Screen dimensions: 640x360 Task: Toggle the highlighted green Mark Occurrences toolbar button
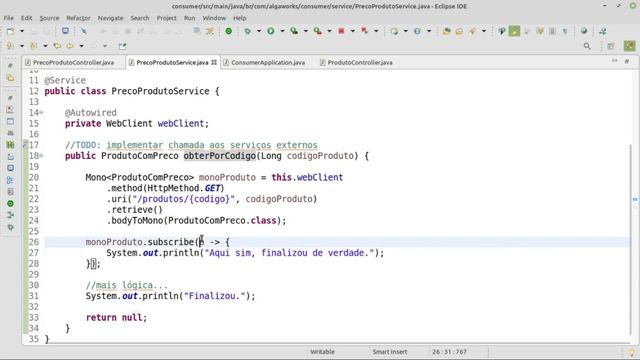pos(514,31)
